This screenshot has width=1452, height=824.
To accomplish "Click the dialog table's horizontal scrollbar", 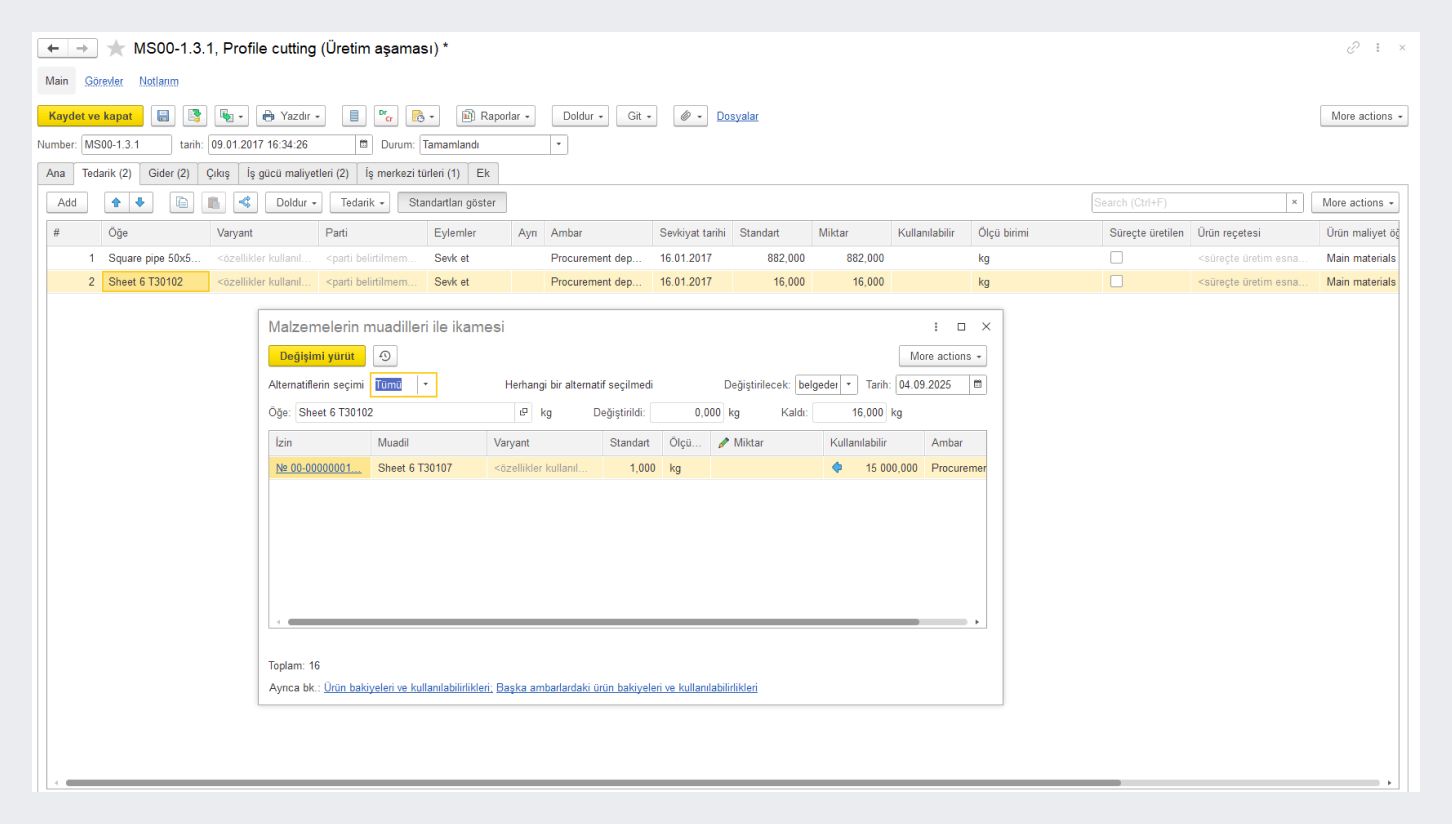I will point(602,621).
